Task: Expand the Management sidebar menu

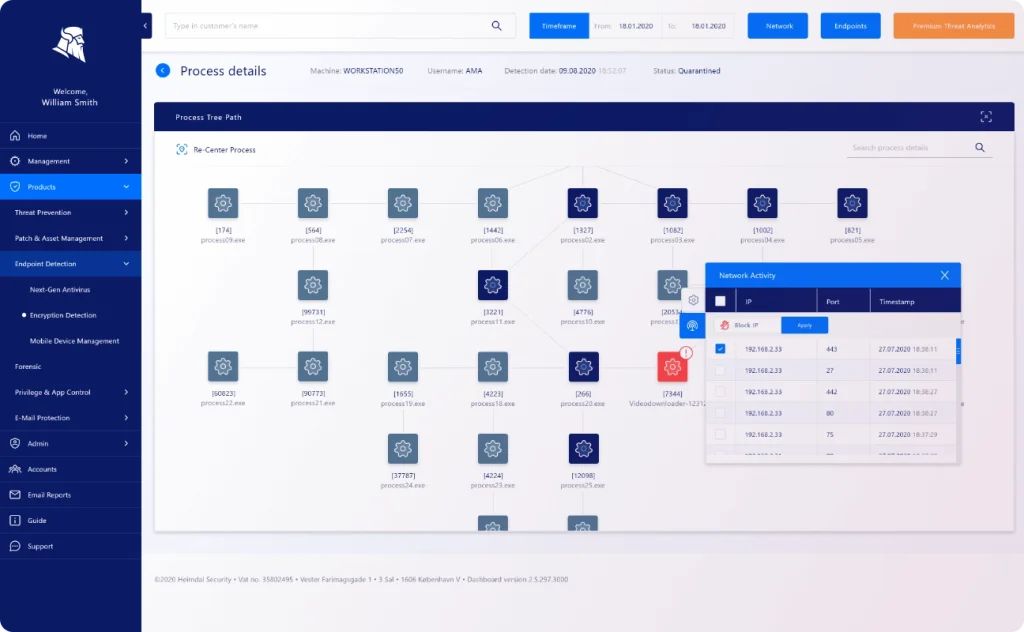Action: point(70,161)
